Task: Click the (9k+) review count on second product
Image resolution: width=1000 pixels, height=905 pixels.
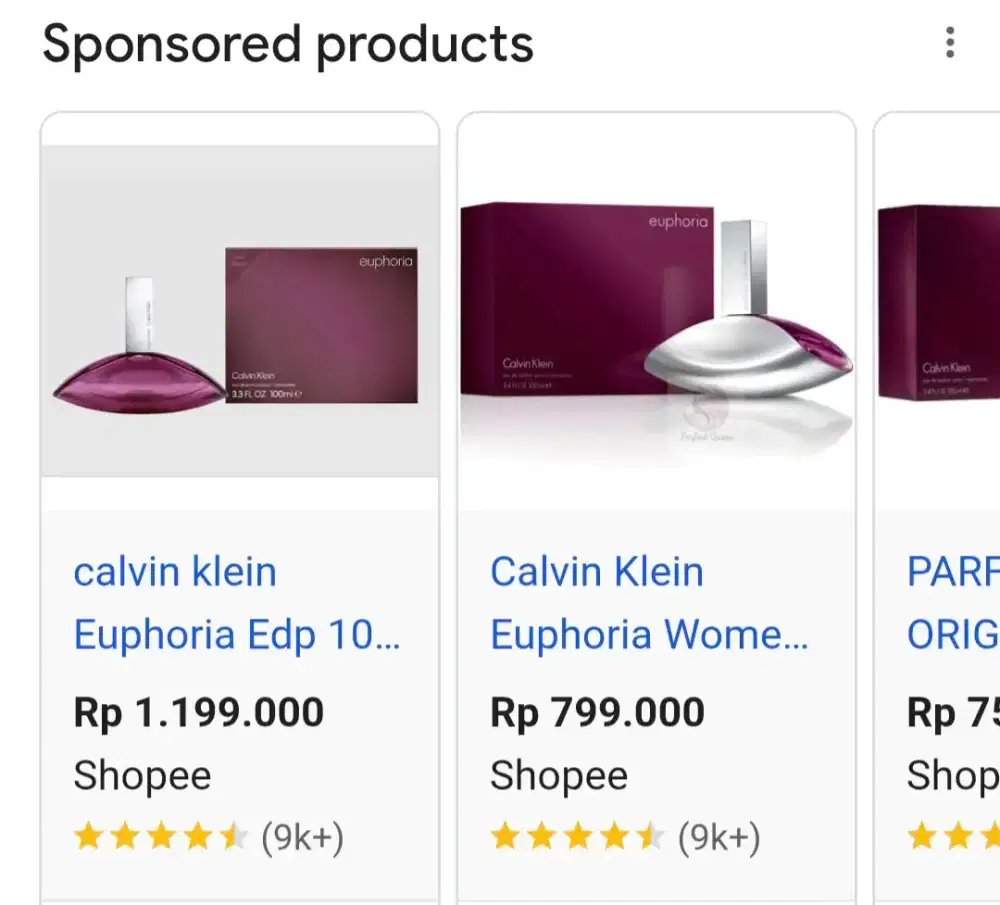Action: click(x=724, y=837)
